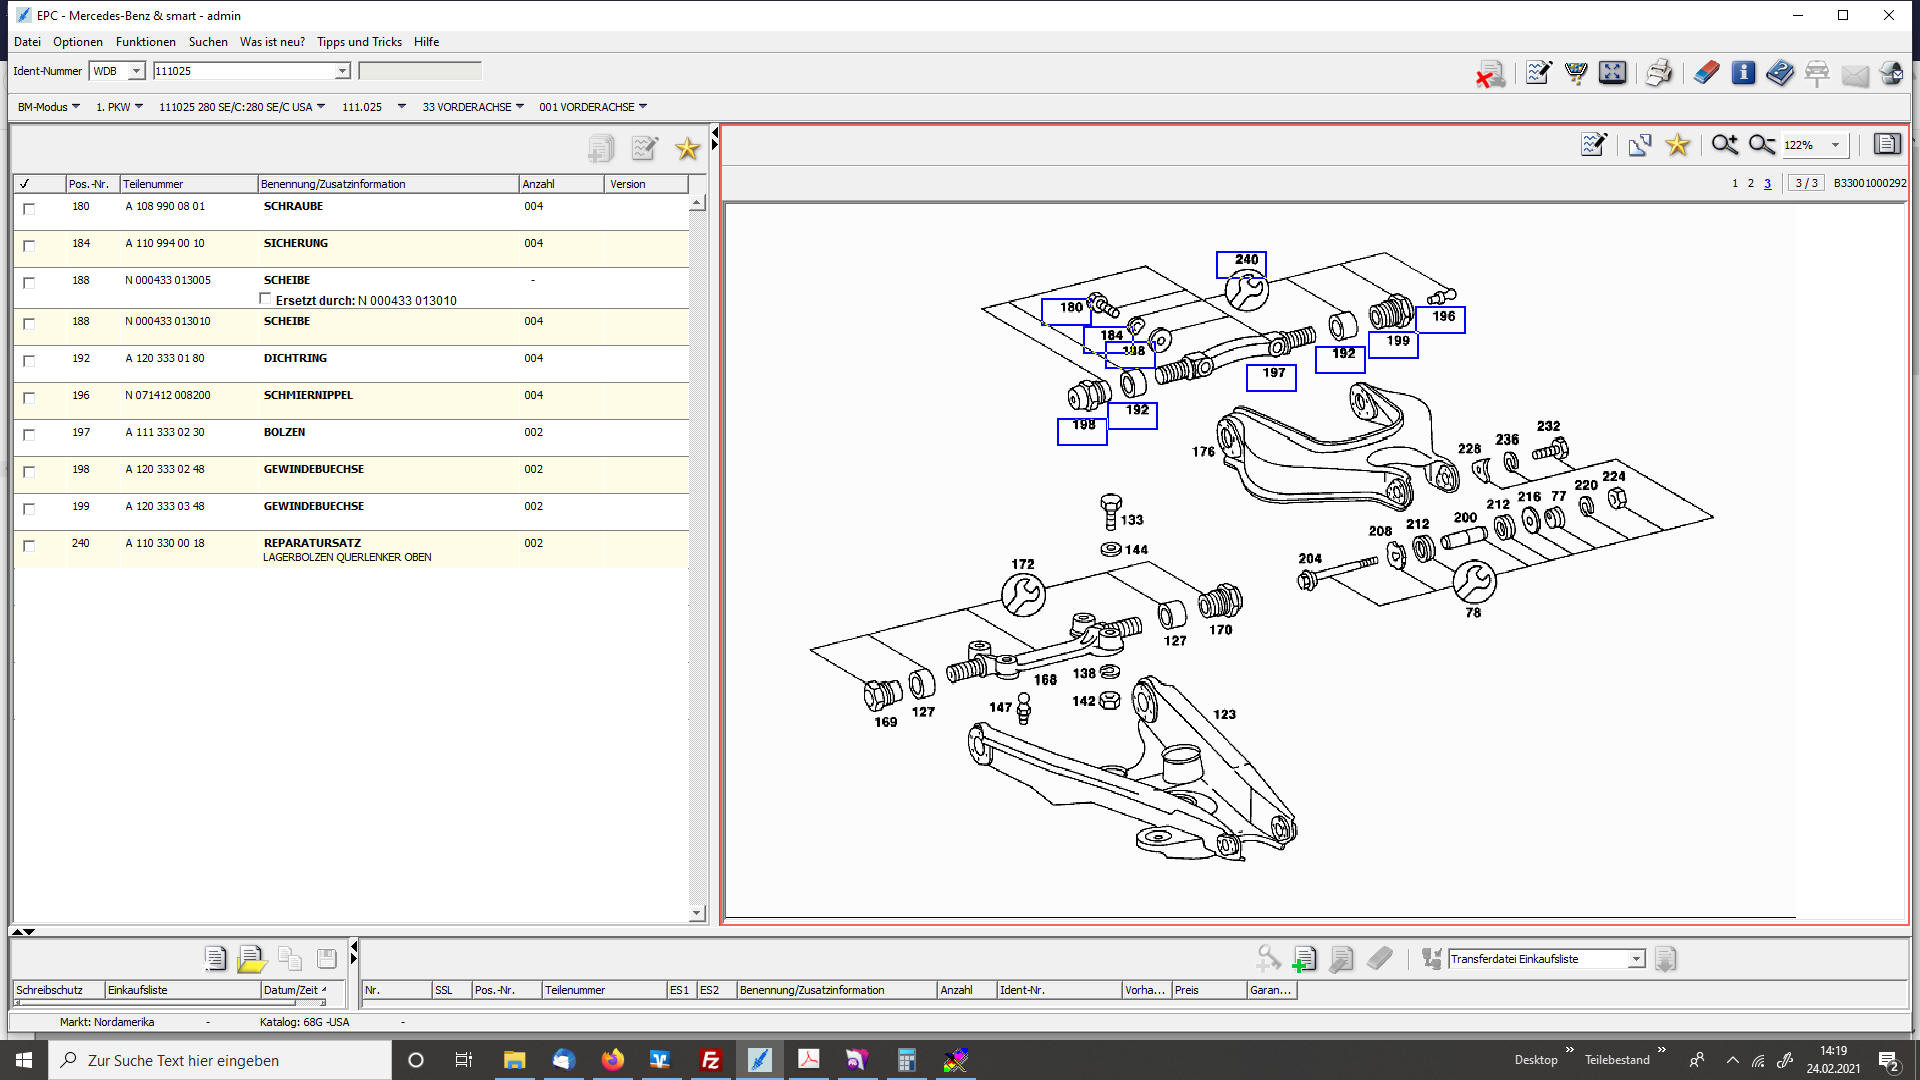The height and width of the screenshot is (1080, 1920).
Task: Open the blue info icon
Action: click(1743, 73)
